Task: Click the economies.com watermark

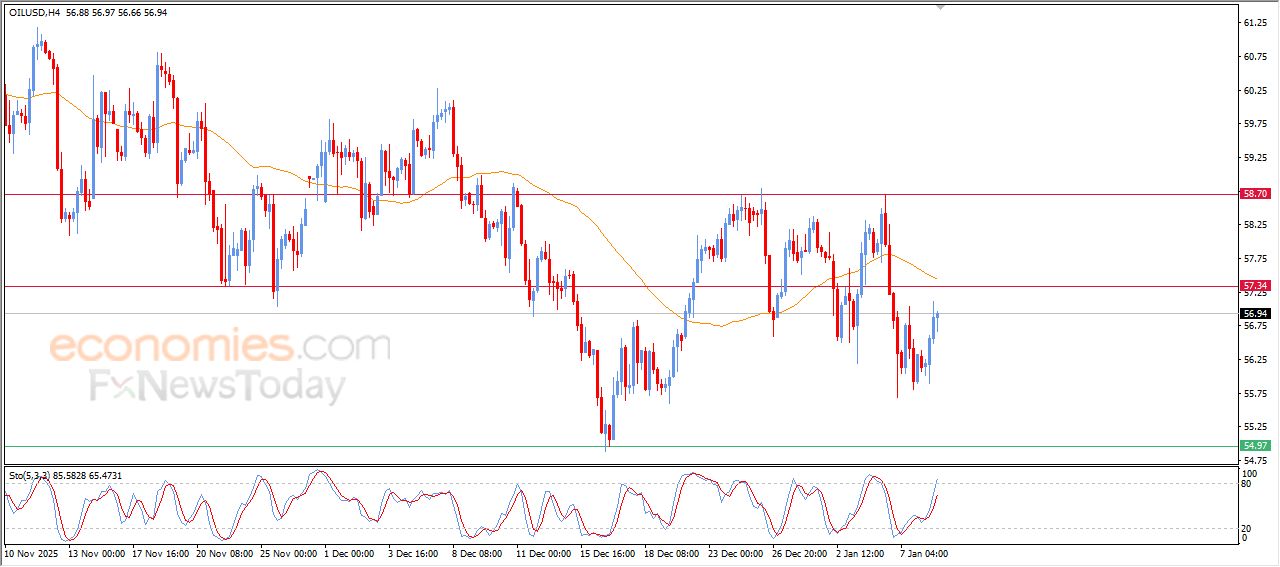Action: pos(220,347)
